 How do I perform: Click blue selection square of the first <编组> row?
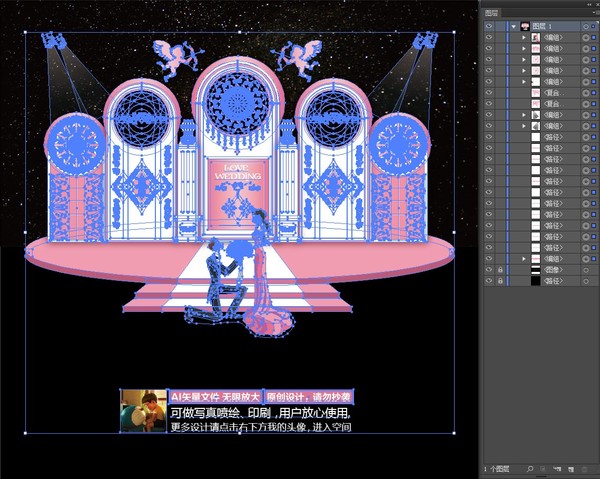coord(594,37)
